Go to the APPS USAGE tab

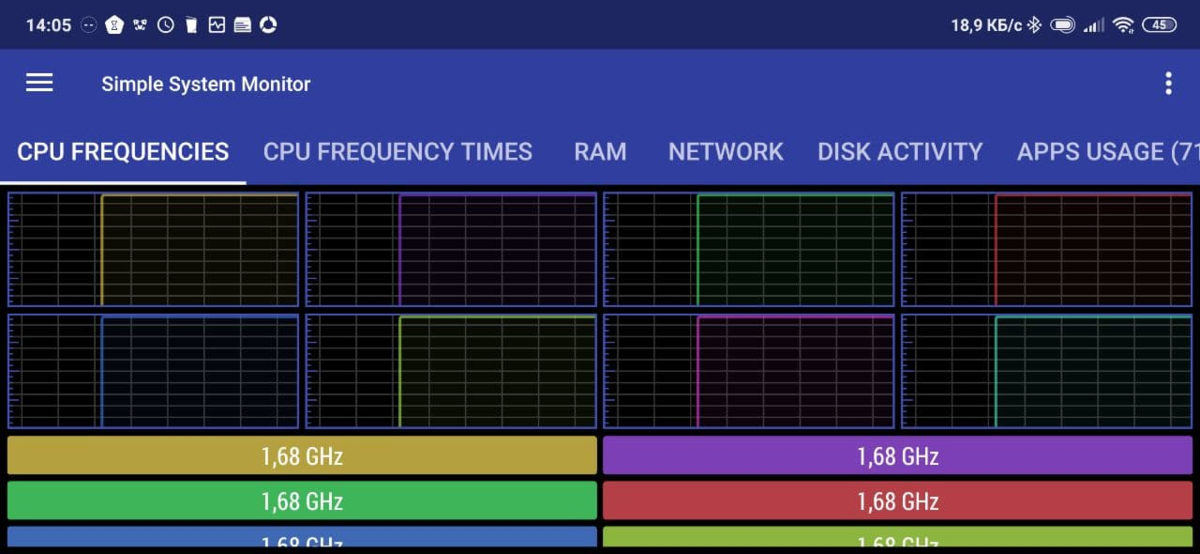coord(1108,152)
